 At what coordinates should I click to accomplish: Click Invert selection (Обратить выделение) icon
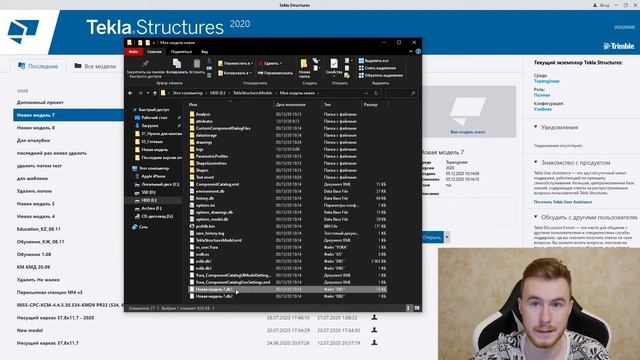coord(361,75)
